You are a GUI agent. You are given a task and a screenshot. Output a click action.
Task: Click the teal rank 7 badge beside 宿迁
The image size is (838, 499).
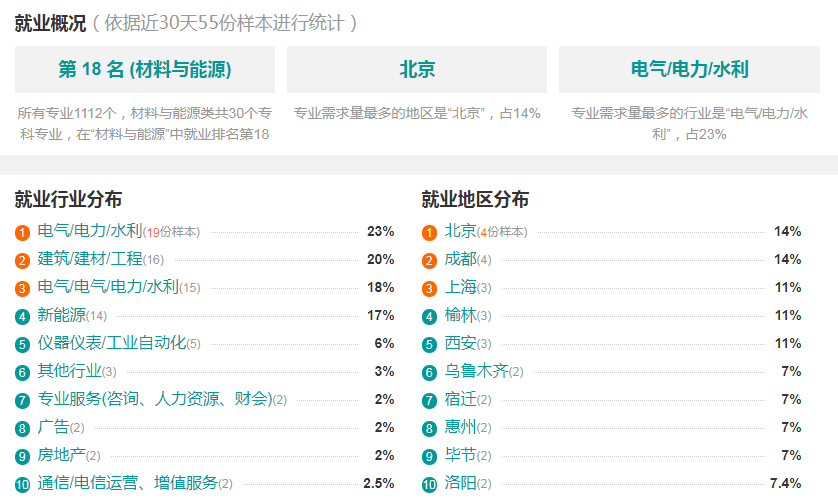[x=430, y=401]
